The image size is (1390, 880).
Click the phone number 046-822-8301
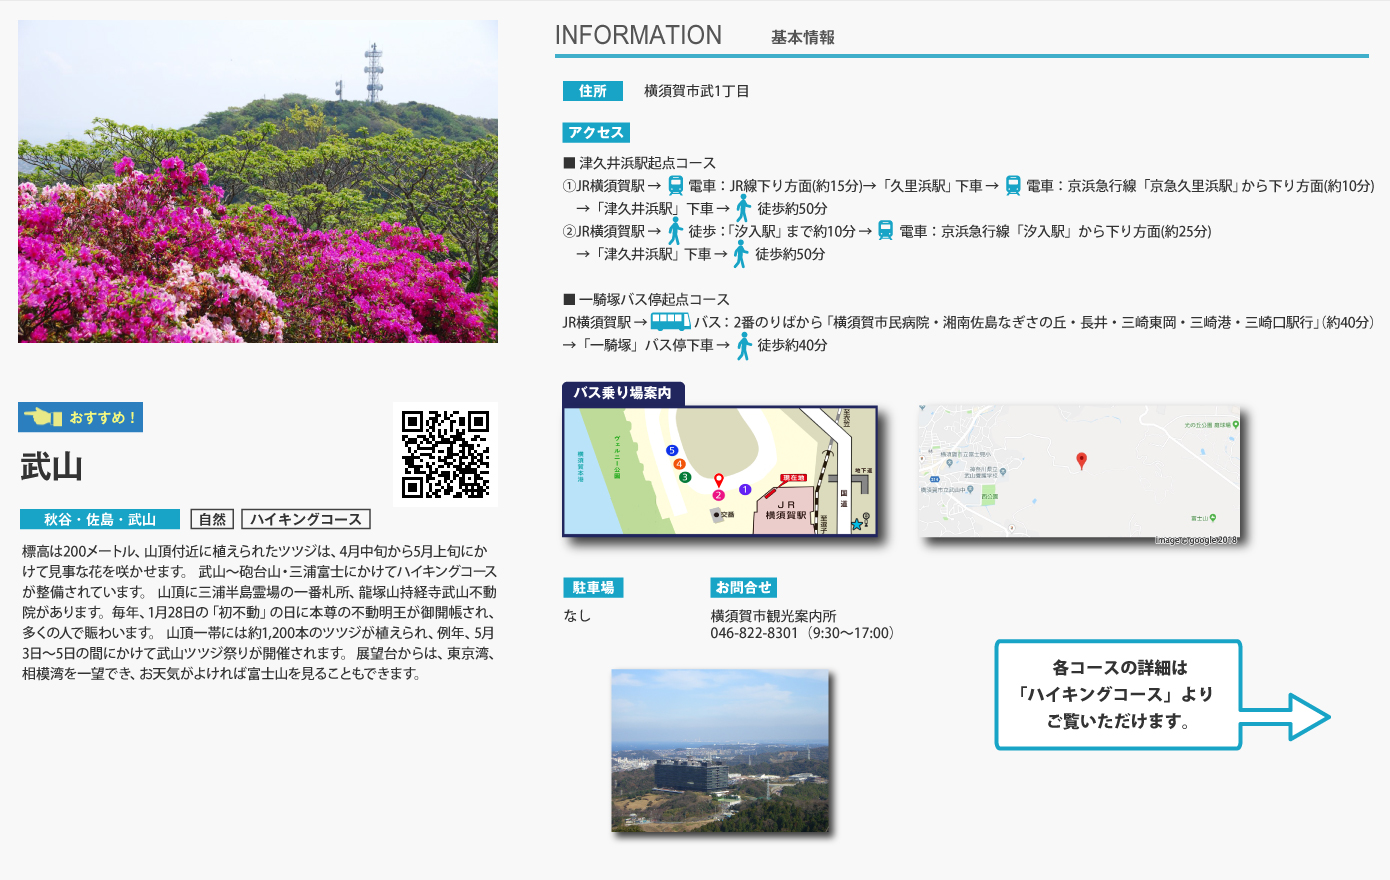click(754, 633)
